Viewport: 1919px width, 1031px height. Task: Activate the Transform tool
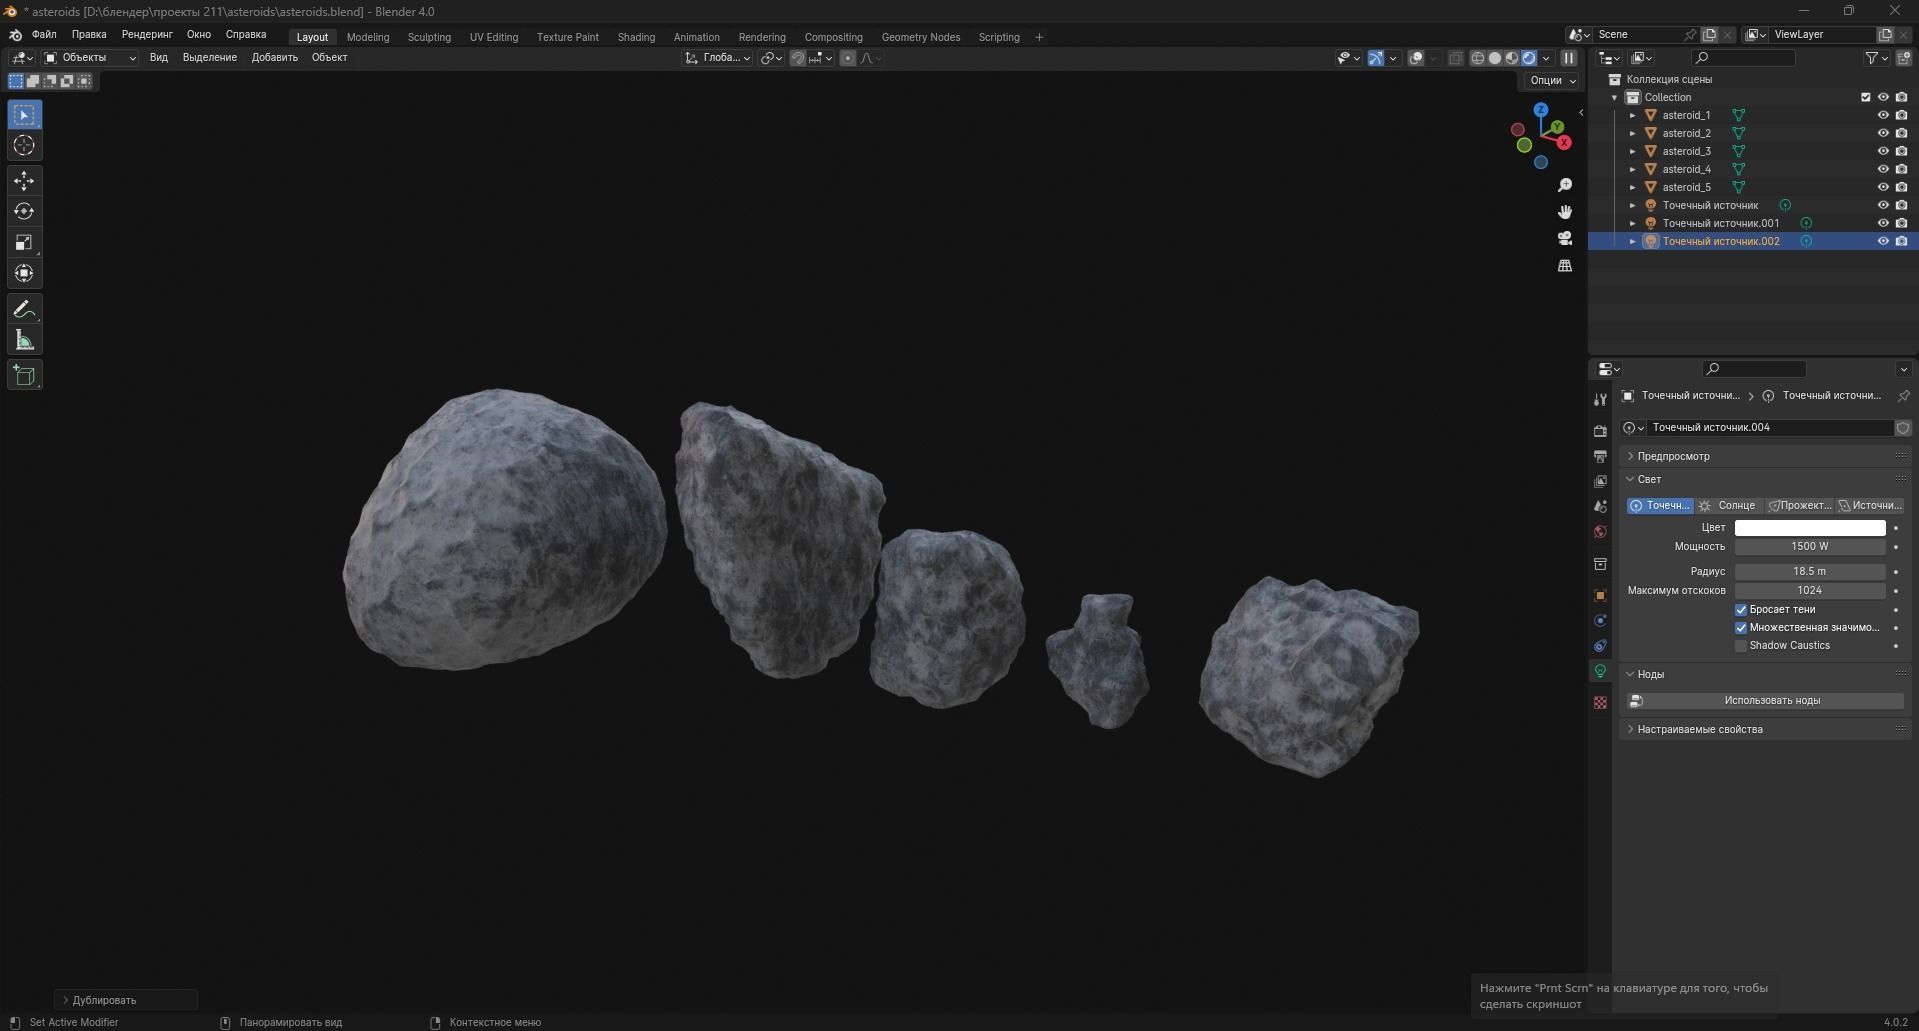pos(24,274)
